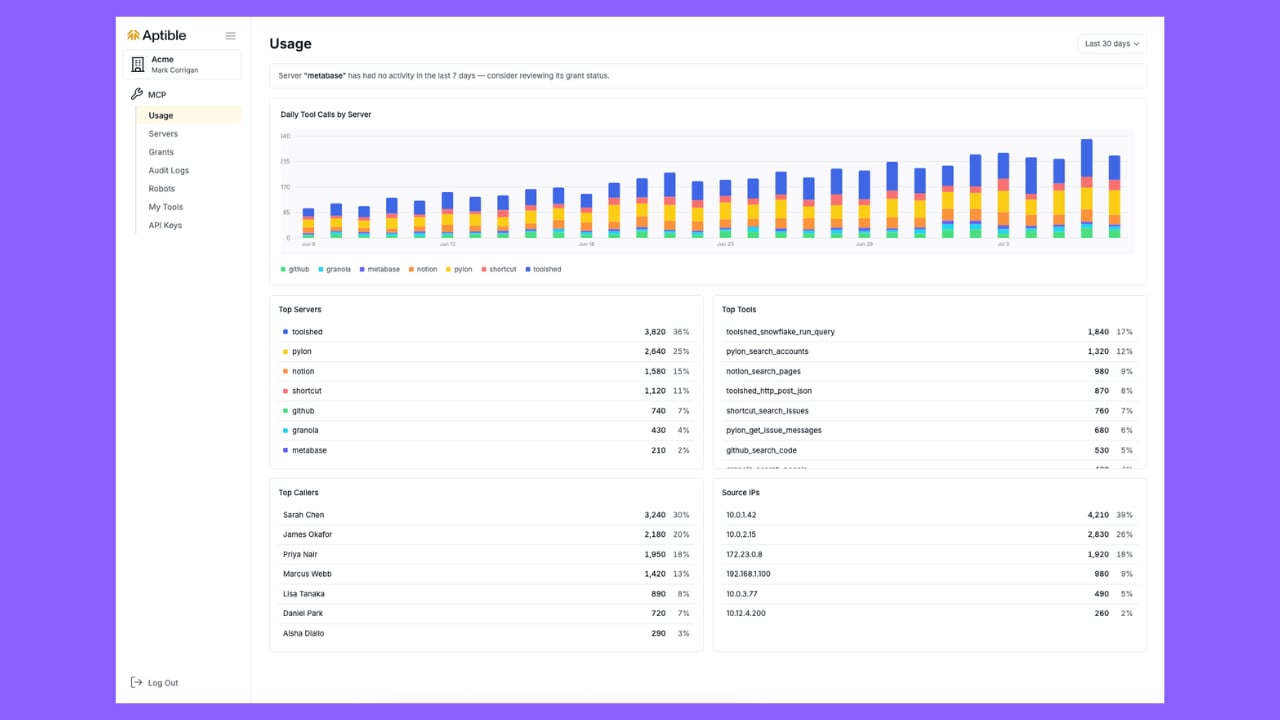Toggle notion series in chart legend
1280x720 pixels.
coord(423,269)
